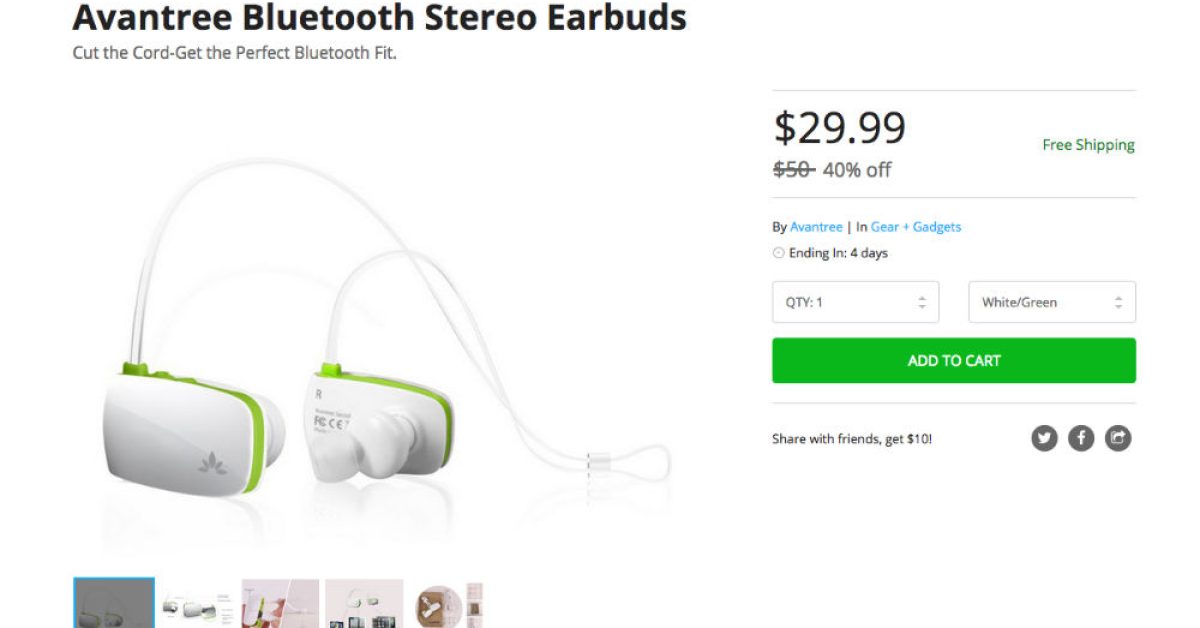Click the Free Shipping label

coord(1088,145)
